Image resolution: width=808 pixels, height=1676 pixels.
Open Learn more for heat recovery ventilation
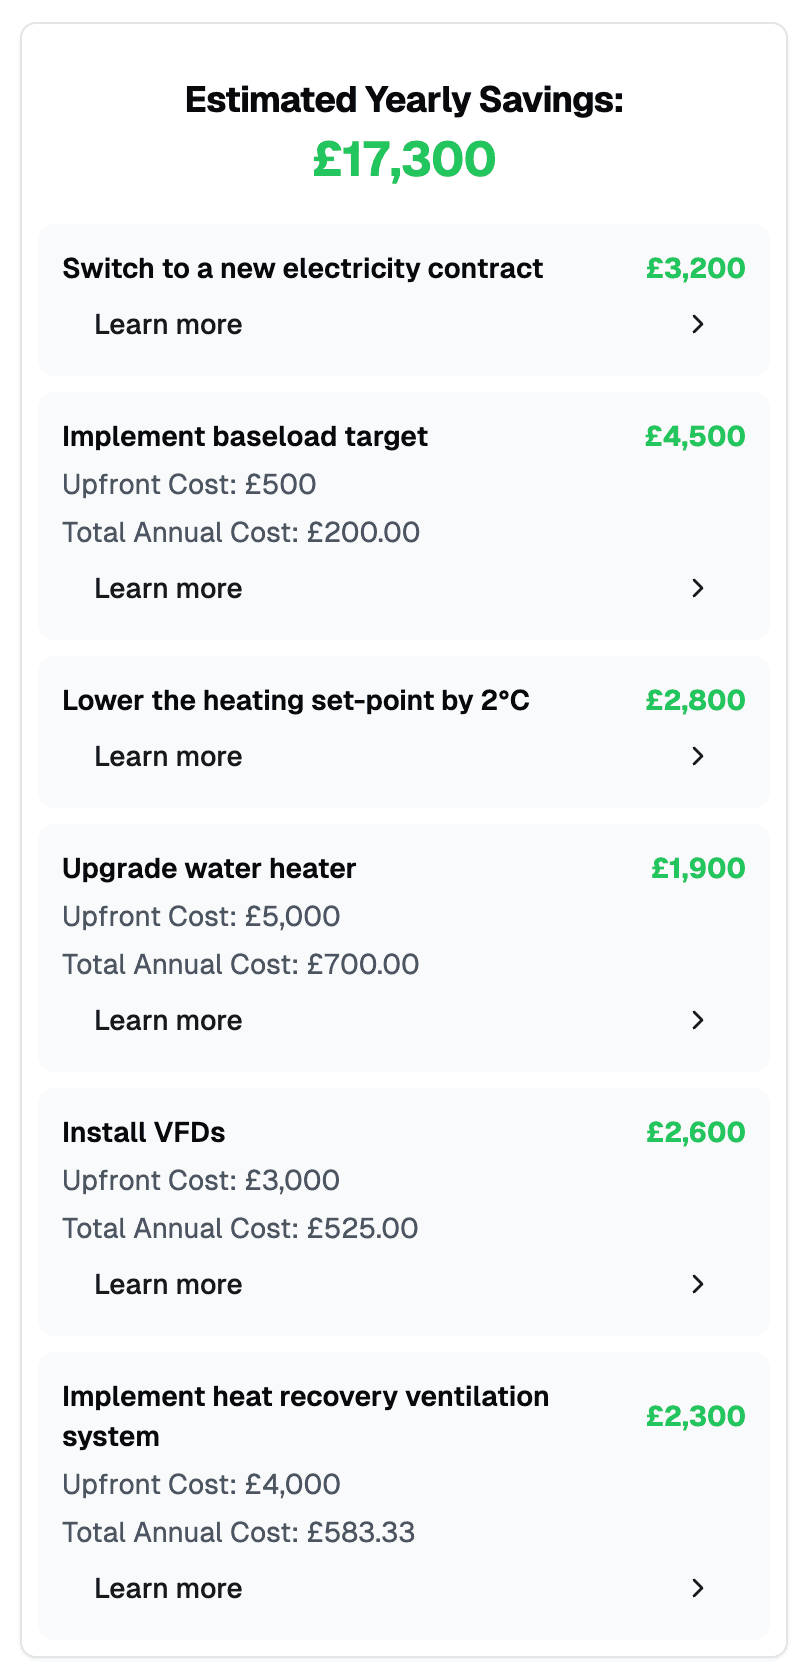coord(168,1588)
